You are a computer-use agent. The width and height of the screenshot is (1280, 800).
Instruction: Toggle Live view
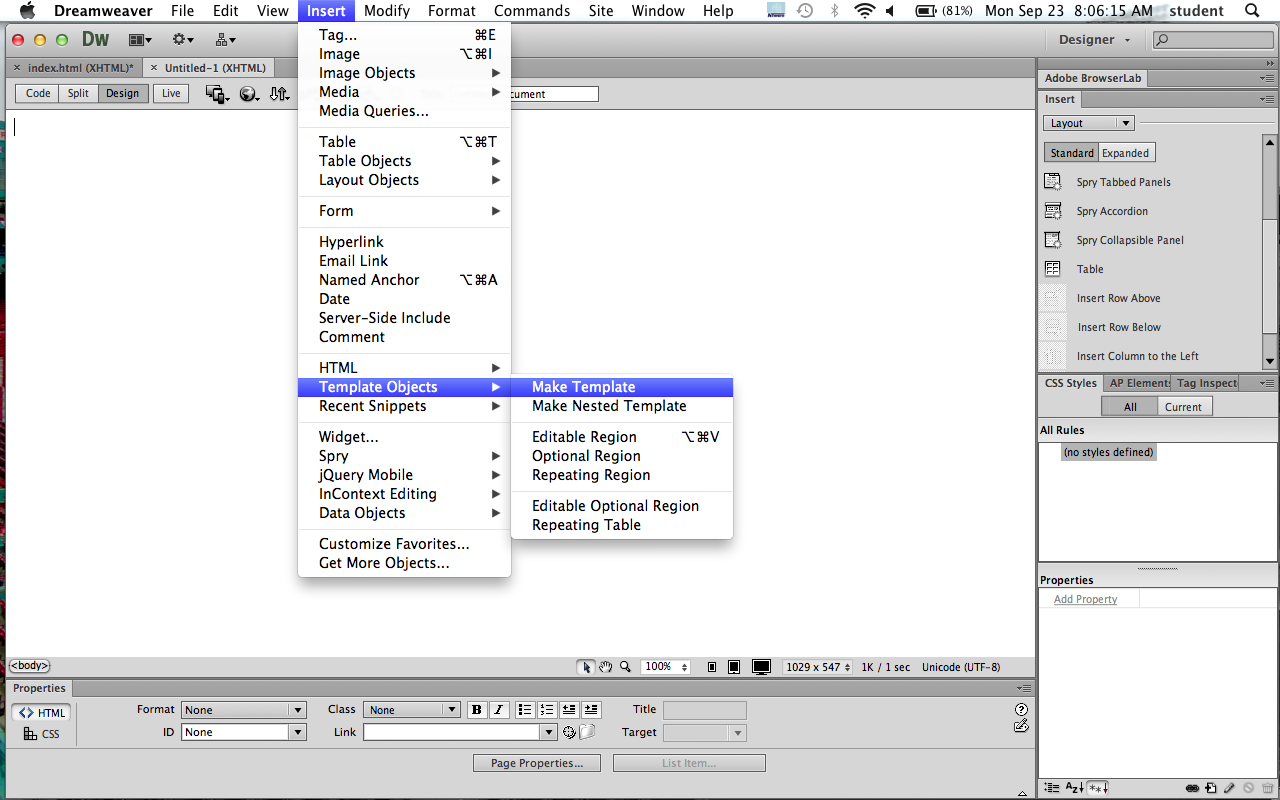171,93
